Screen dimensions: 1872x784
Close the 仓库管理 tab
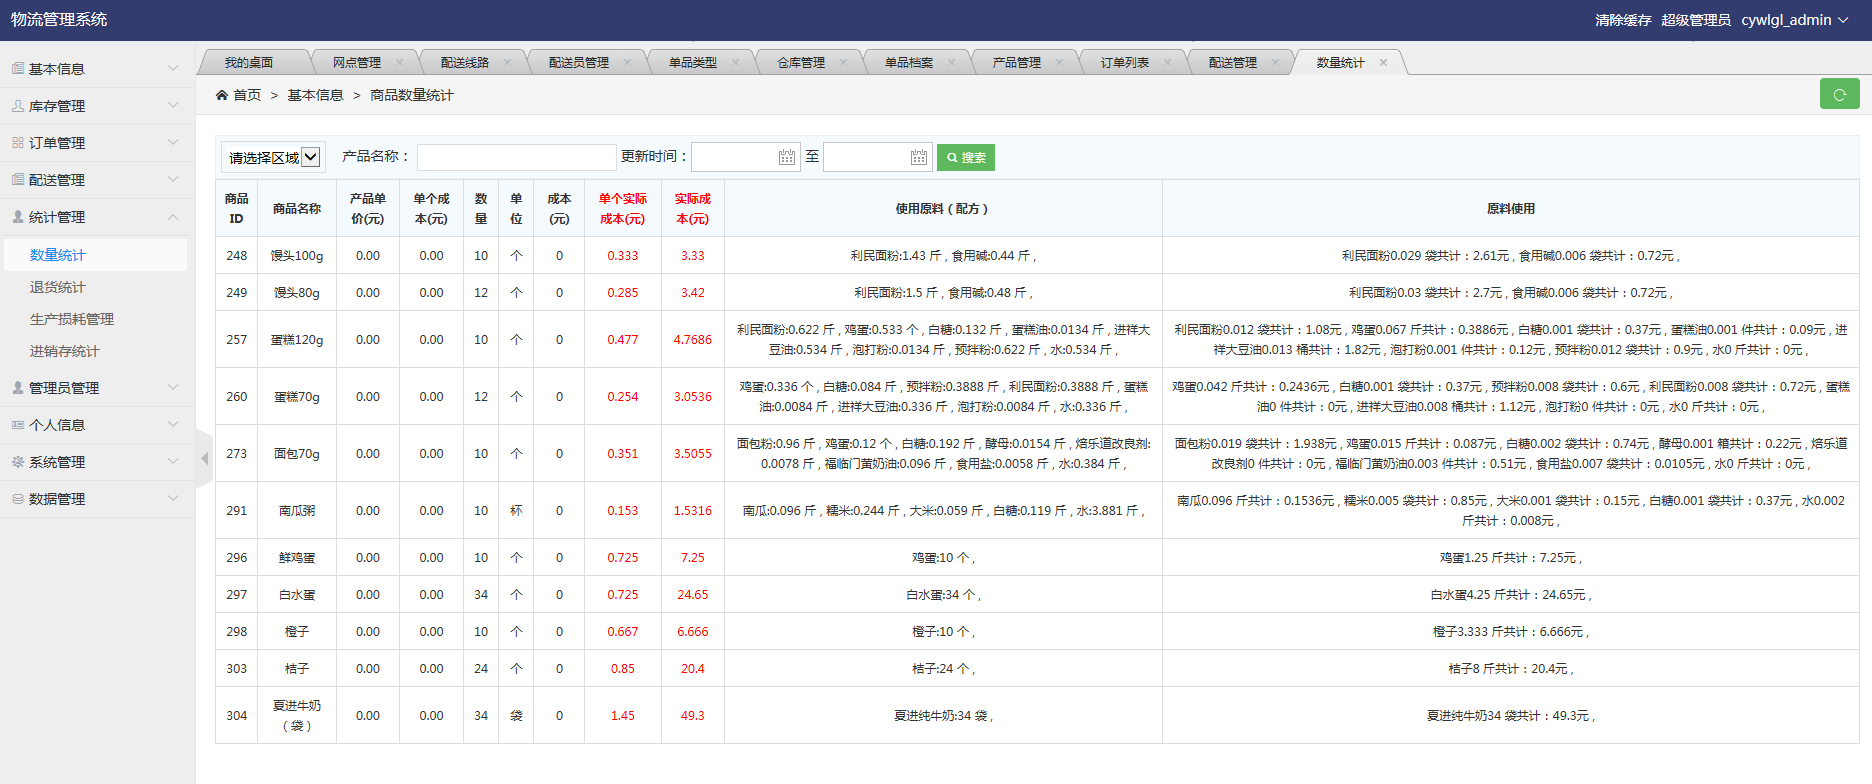843,62
